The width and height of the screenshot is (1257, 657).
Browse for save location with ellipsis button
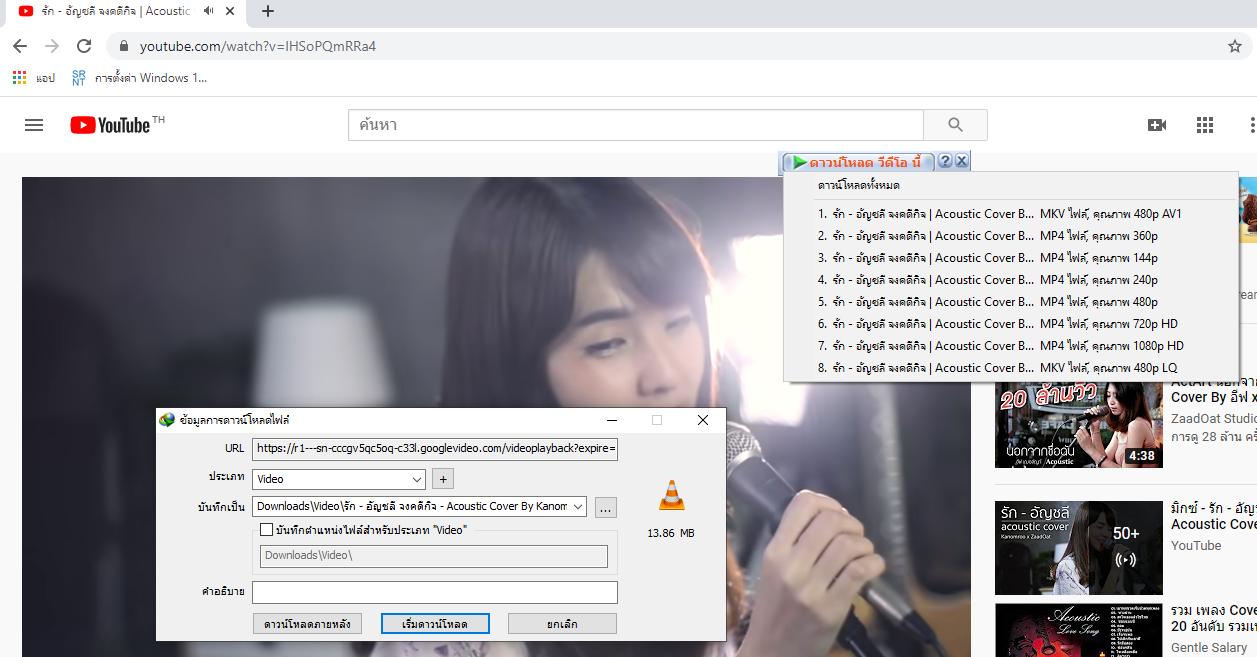click(x=605, y=508)
